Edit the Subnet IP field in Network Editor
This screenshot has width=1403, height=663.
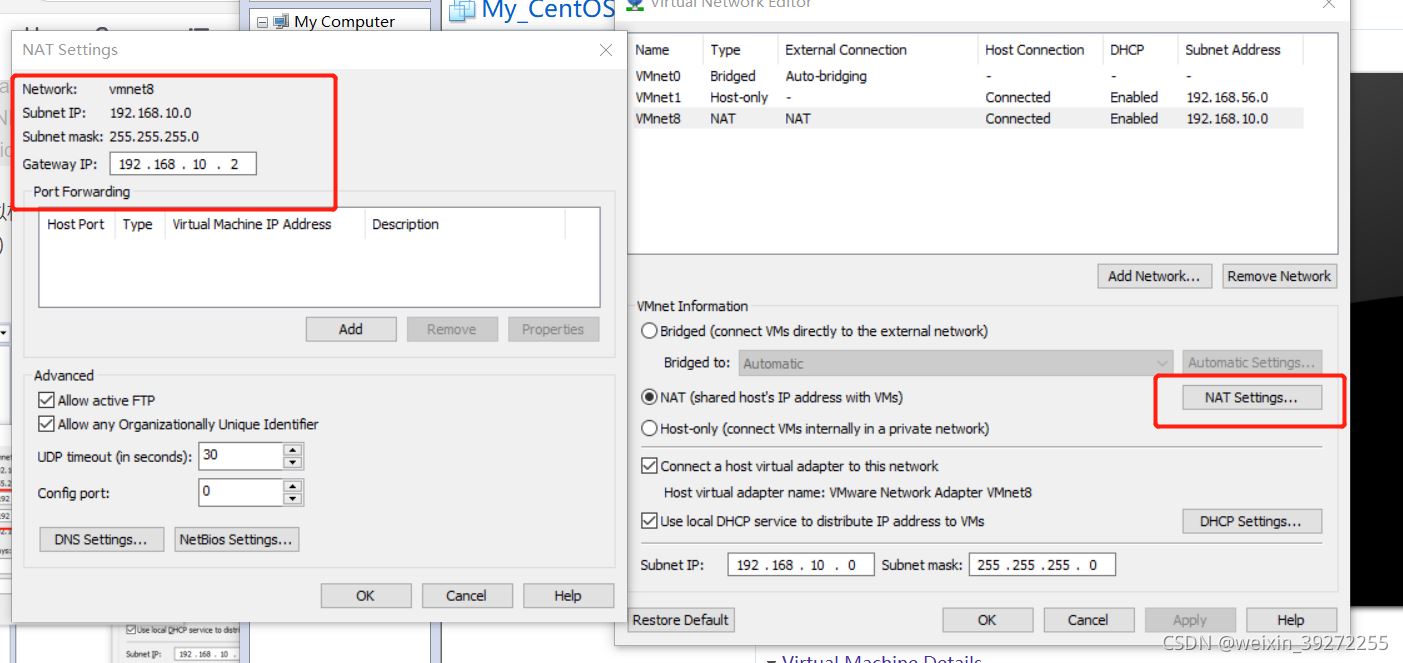[x=801, y=565]
